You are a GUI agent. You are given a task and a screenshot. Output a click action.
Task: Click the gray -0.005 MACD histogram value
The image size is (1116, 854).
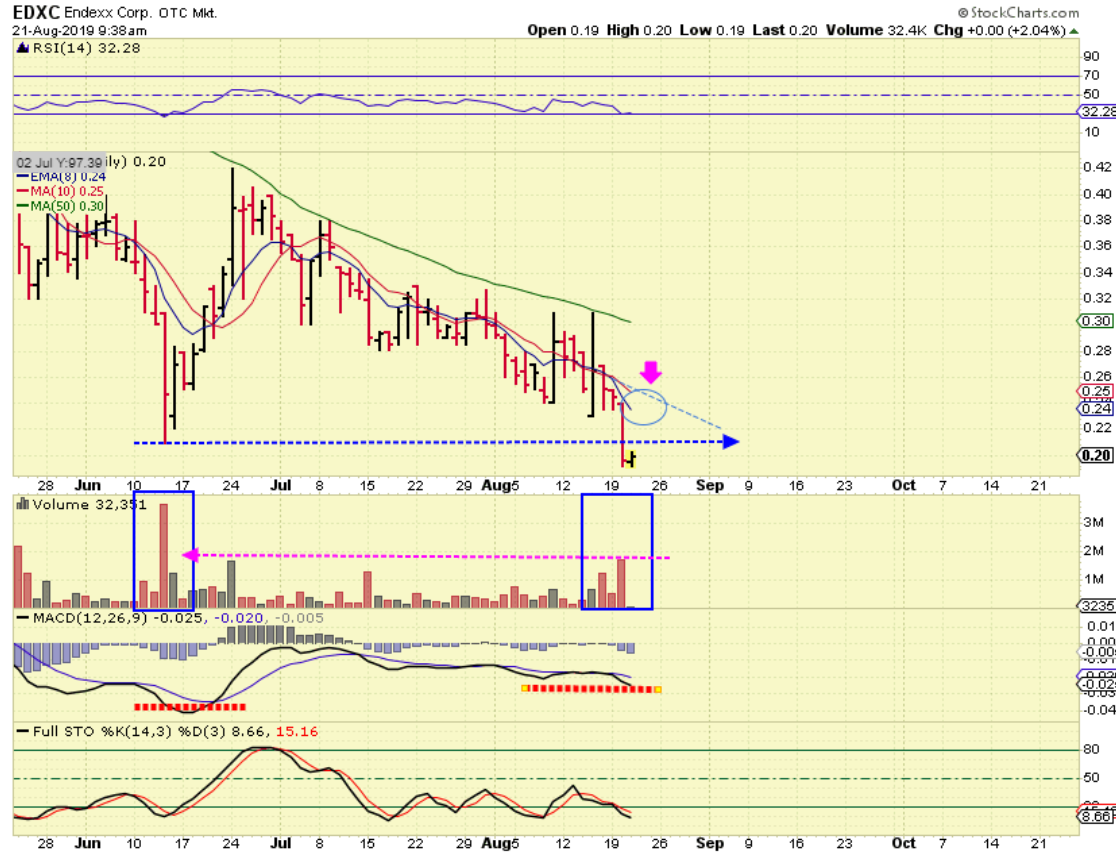(x=299, y=618)
